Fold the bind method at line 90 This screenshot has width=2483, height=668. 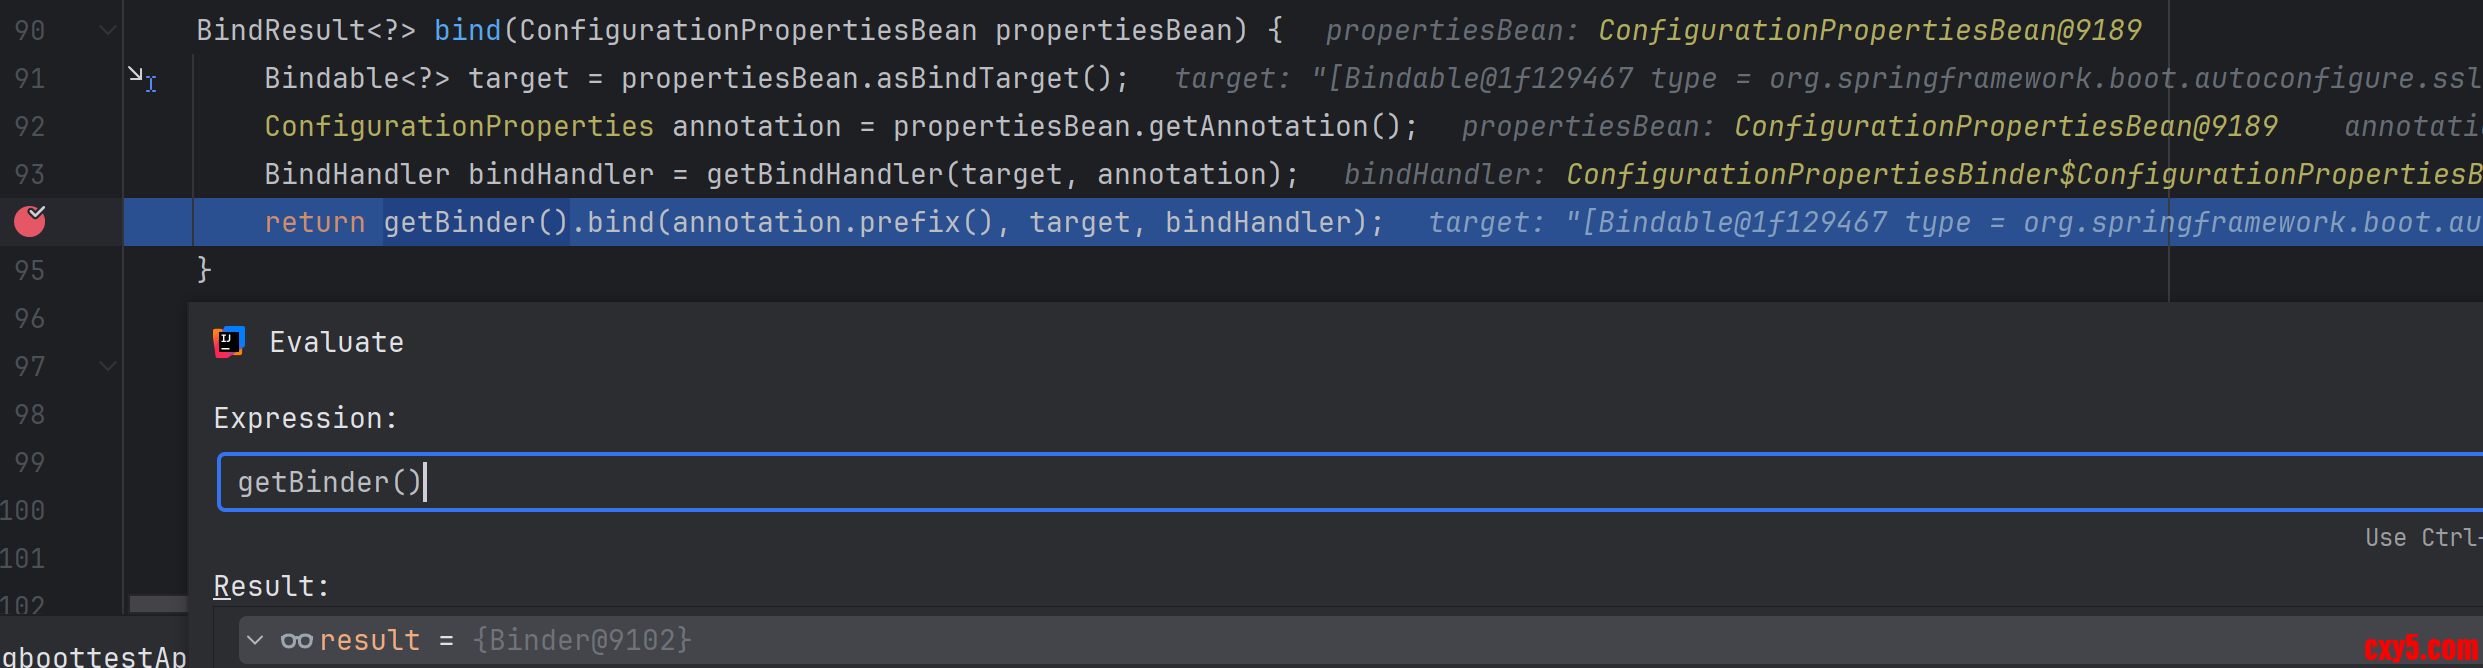pyautogui.click(x=108, y=30)
